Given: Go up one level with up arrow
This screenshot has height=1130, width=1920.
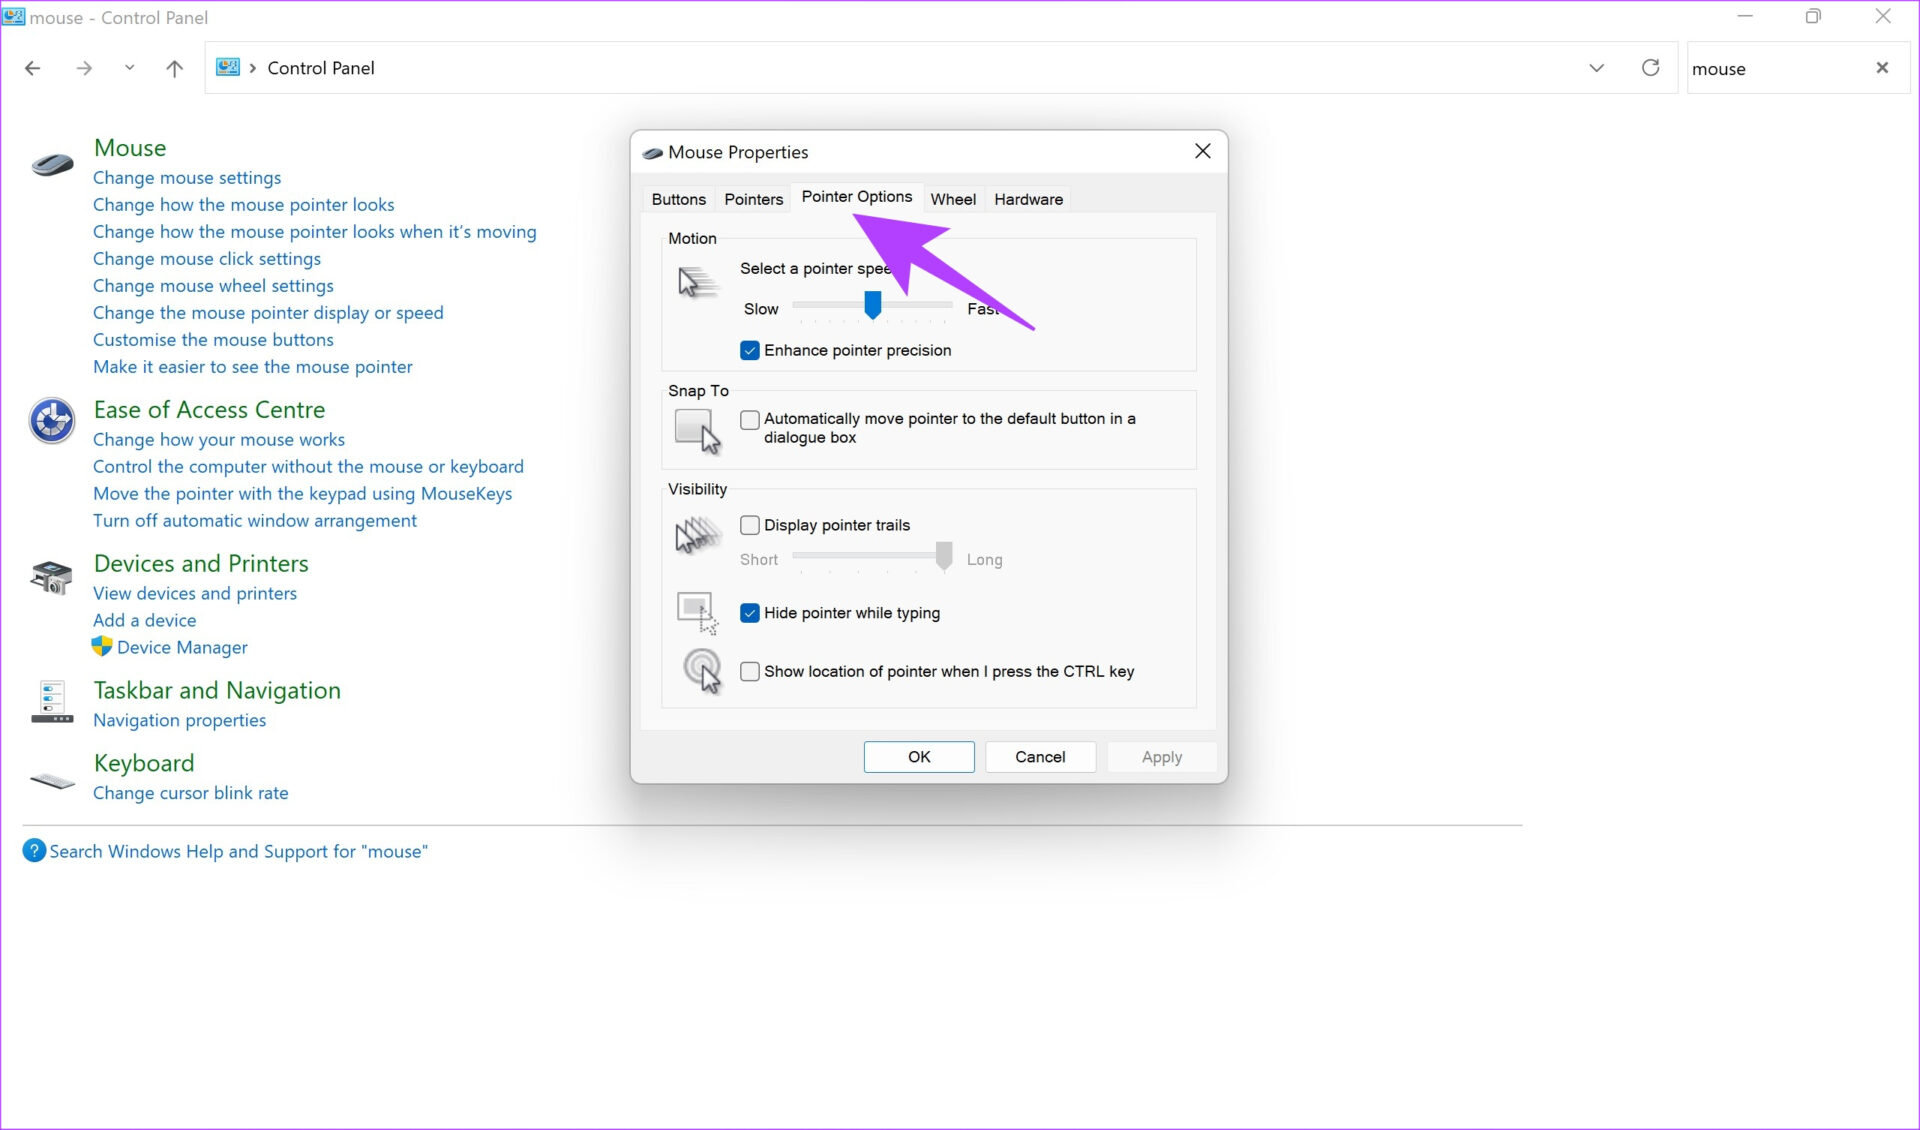Looking at the screenshot, I should pyautogui.click(x=175, y=68).
